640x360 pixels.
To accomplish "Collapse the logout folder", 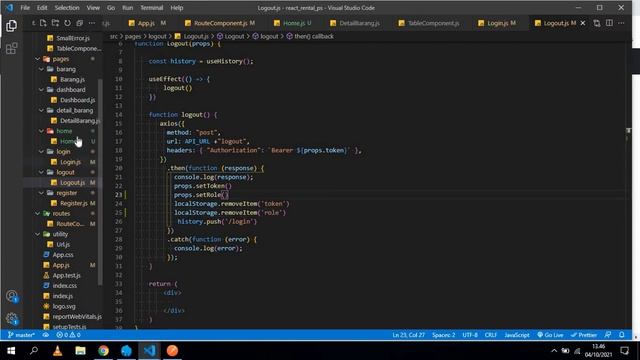I will 65,172.
